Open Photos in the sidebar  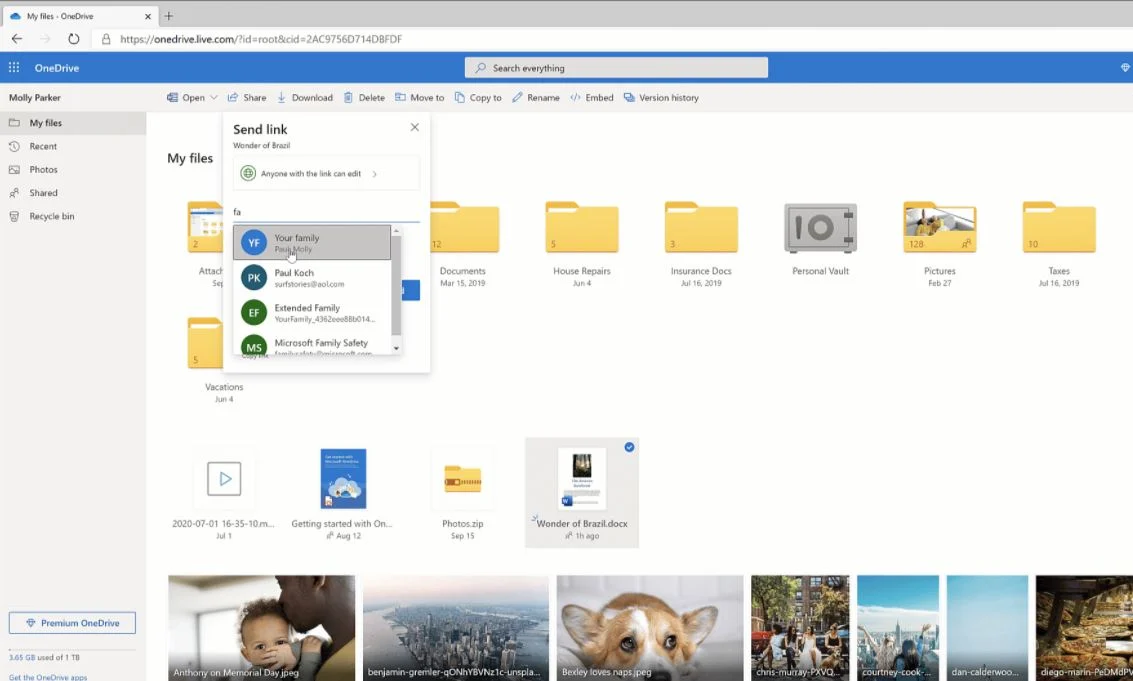[x=73, y=169]
